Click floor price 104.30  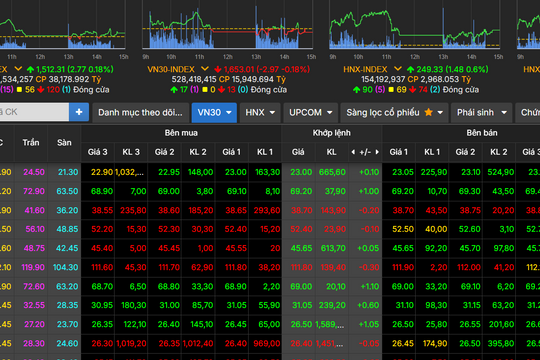coord(66,267)
